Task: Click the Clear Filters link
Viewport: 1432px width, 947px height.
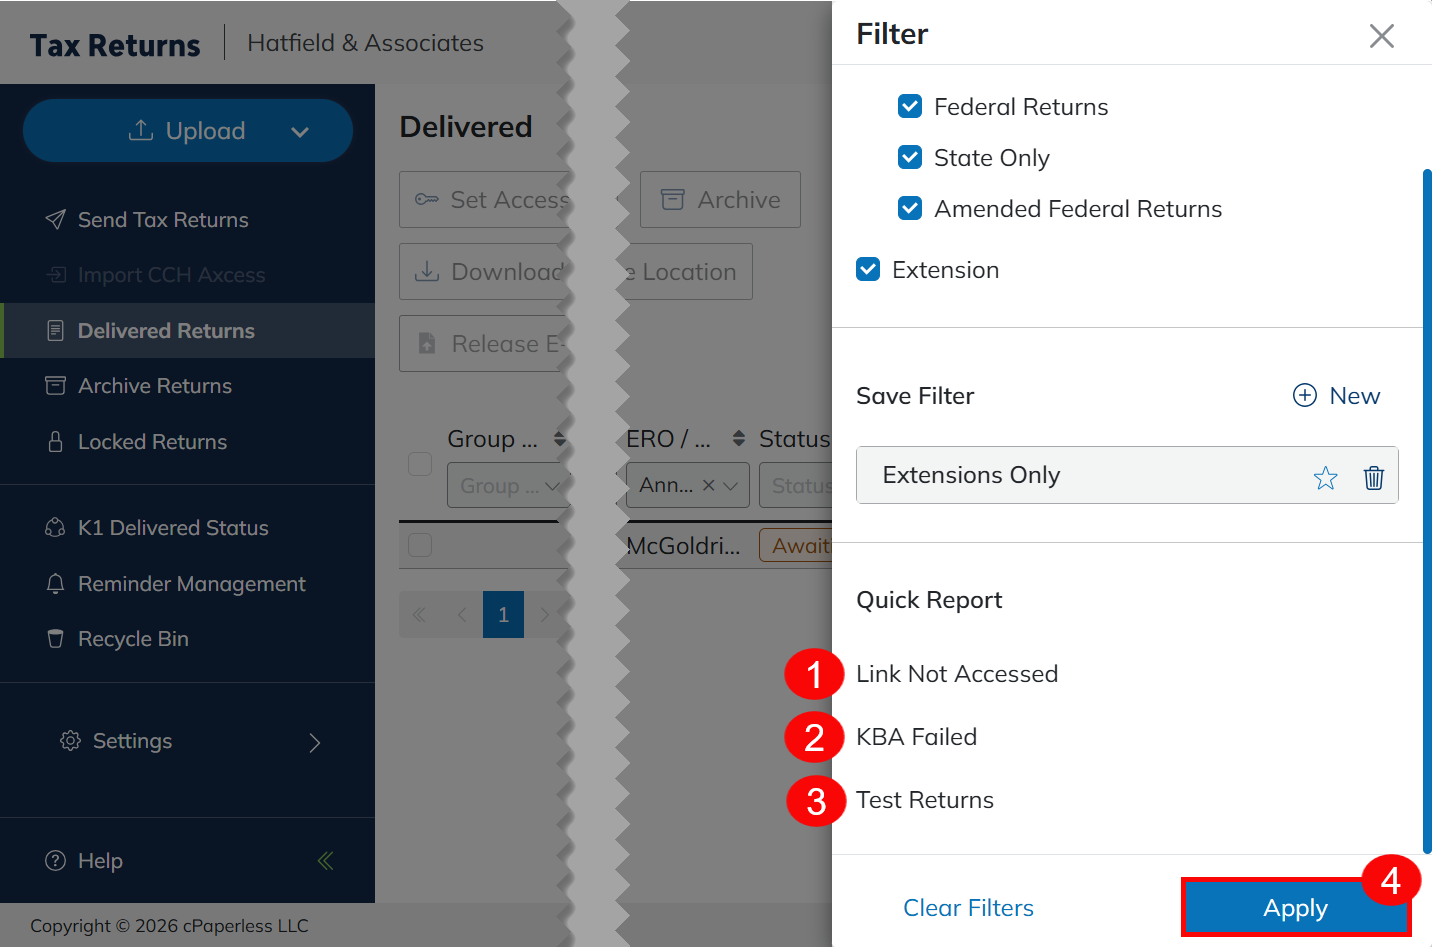Action: (968, 908)
